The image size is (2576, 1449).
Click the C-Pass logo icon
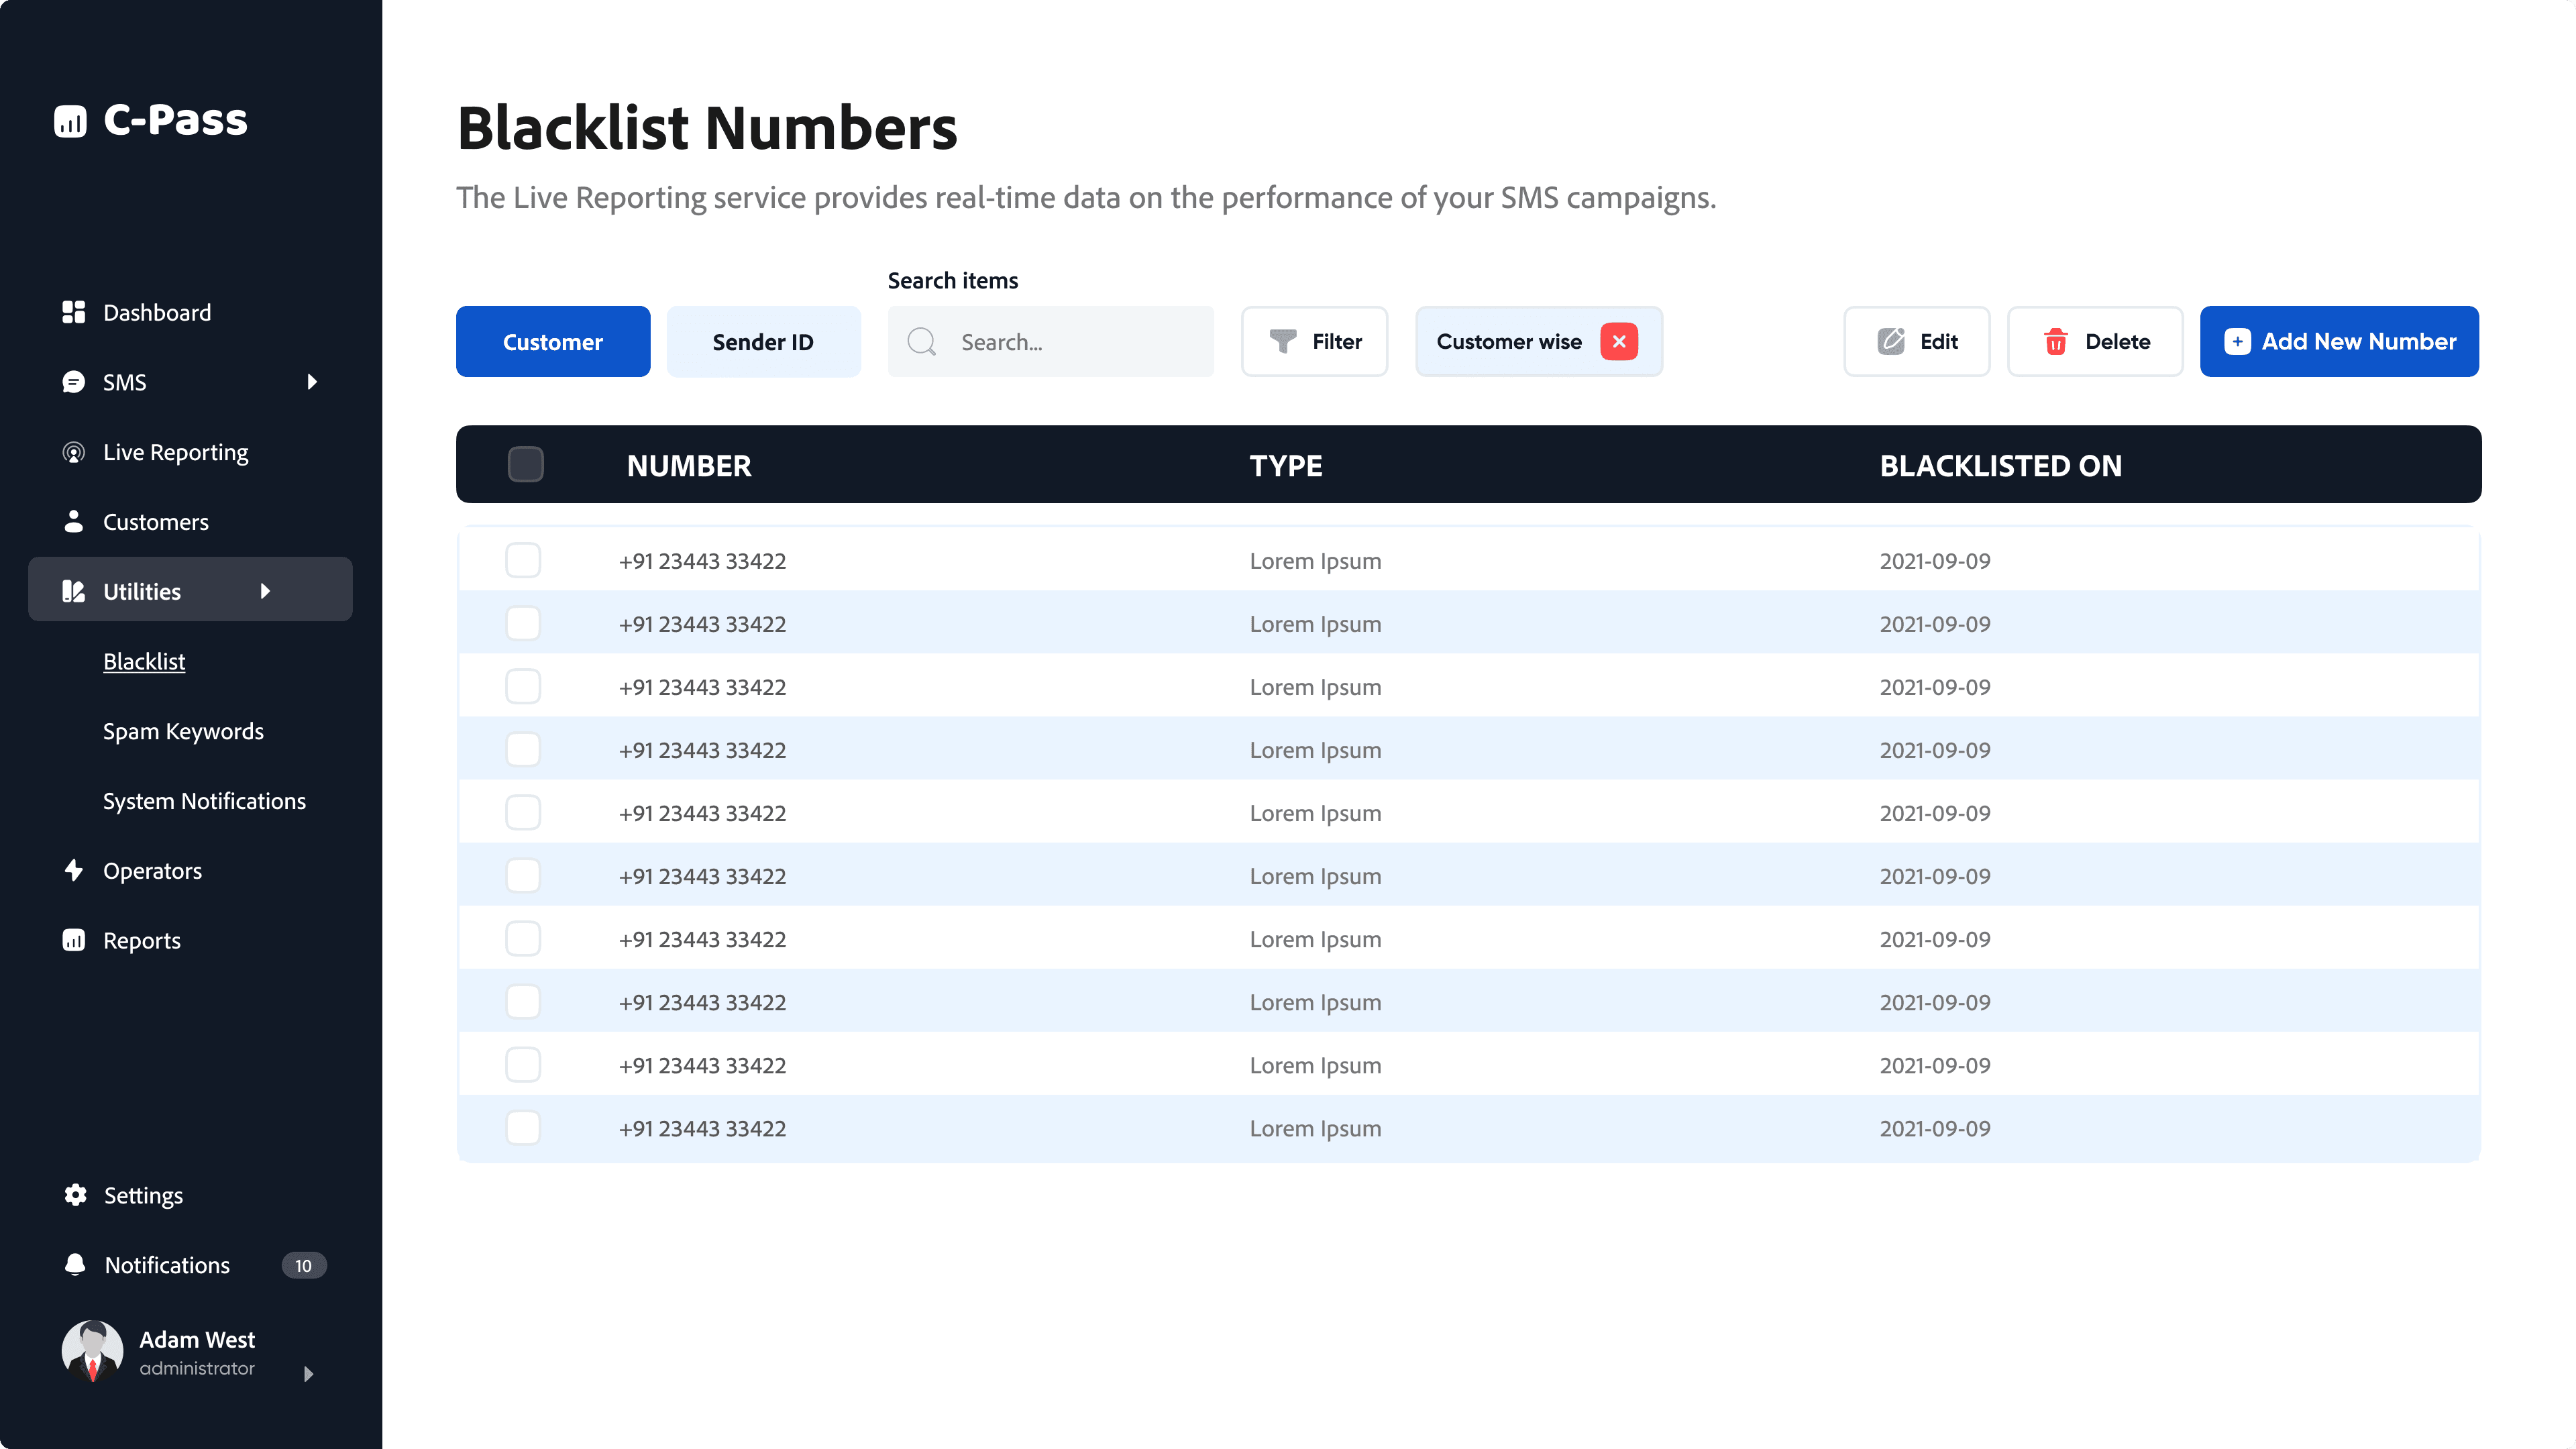70,121
